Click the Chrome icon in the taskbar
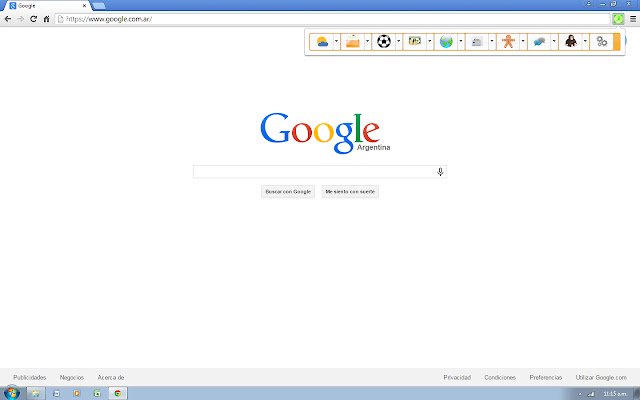Viewport: 640px width, 400px height. tap(118, 393)
